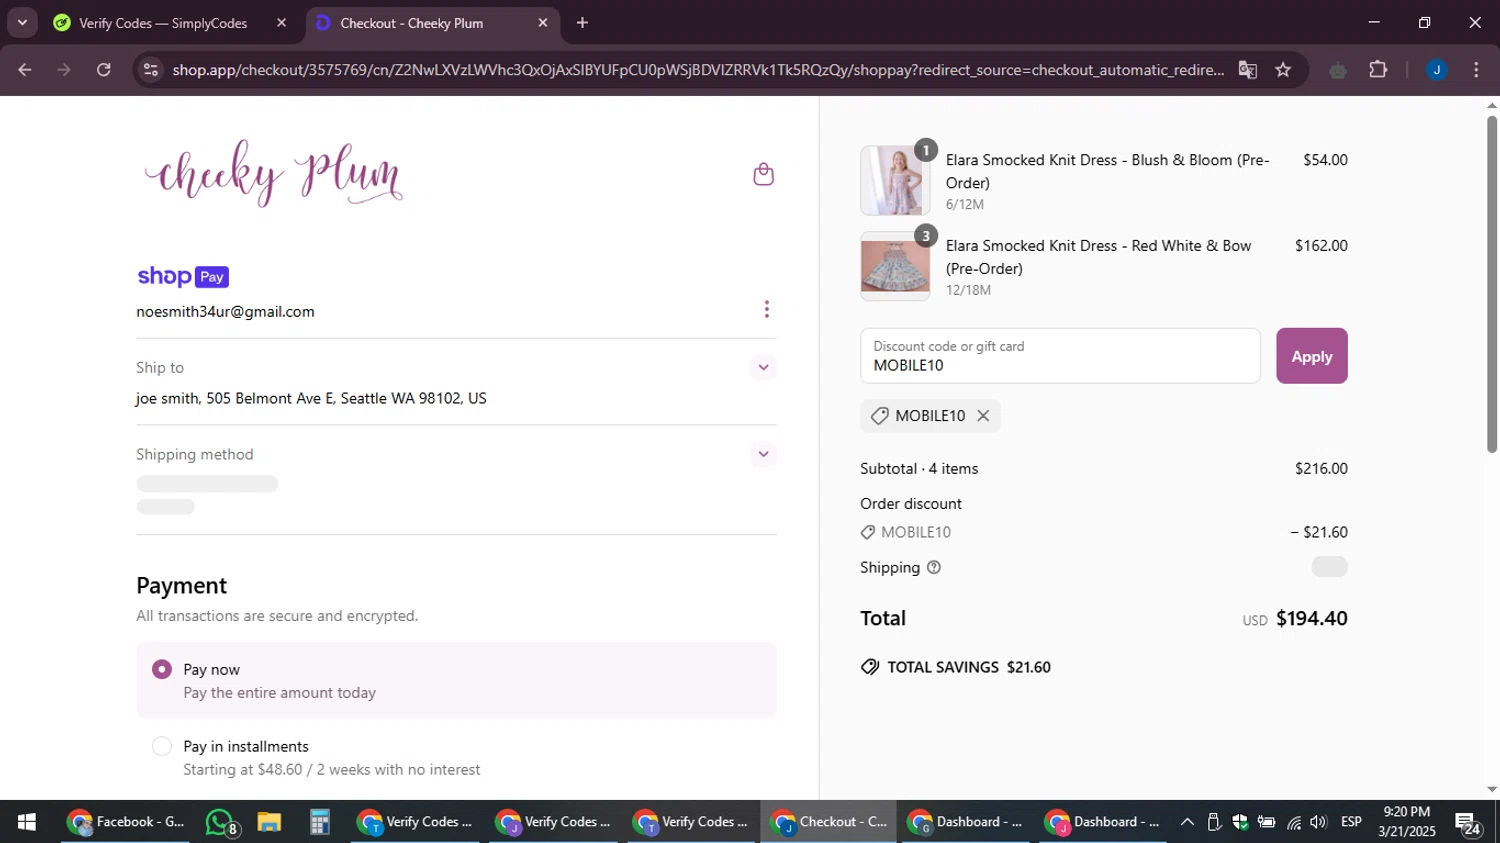Show hidden system tray icons

(x=1187, y=822)
